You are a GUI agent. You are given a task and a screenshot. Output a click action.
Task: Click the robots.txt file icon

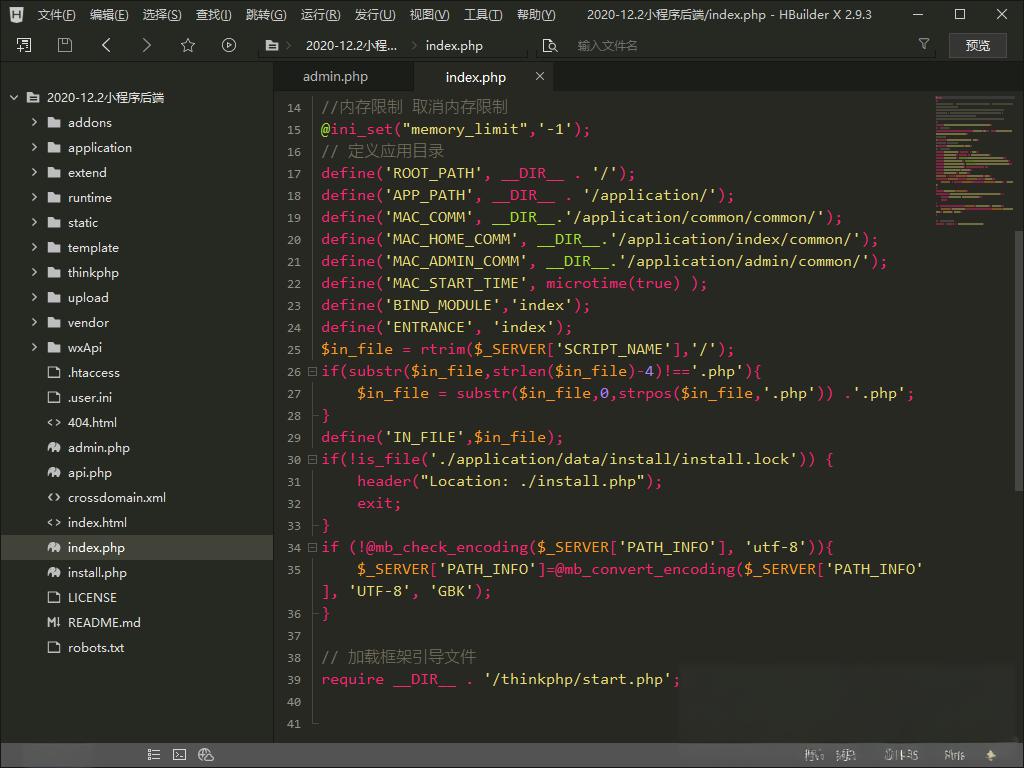[x=54, y=647]
